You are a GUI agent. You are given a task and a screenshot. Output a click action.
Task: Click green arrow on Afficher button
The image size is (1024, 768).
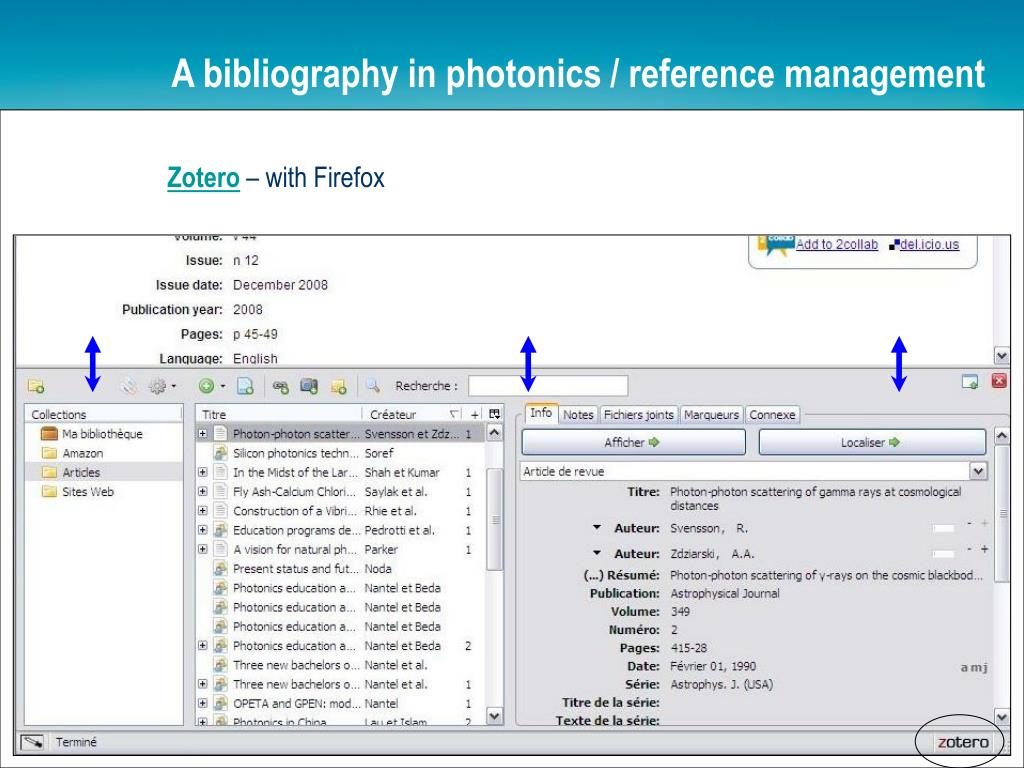654,442
